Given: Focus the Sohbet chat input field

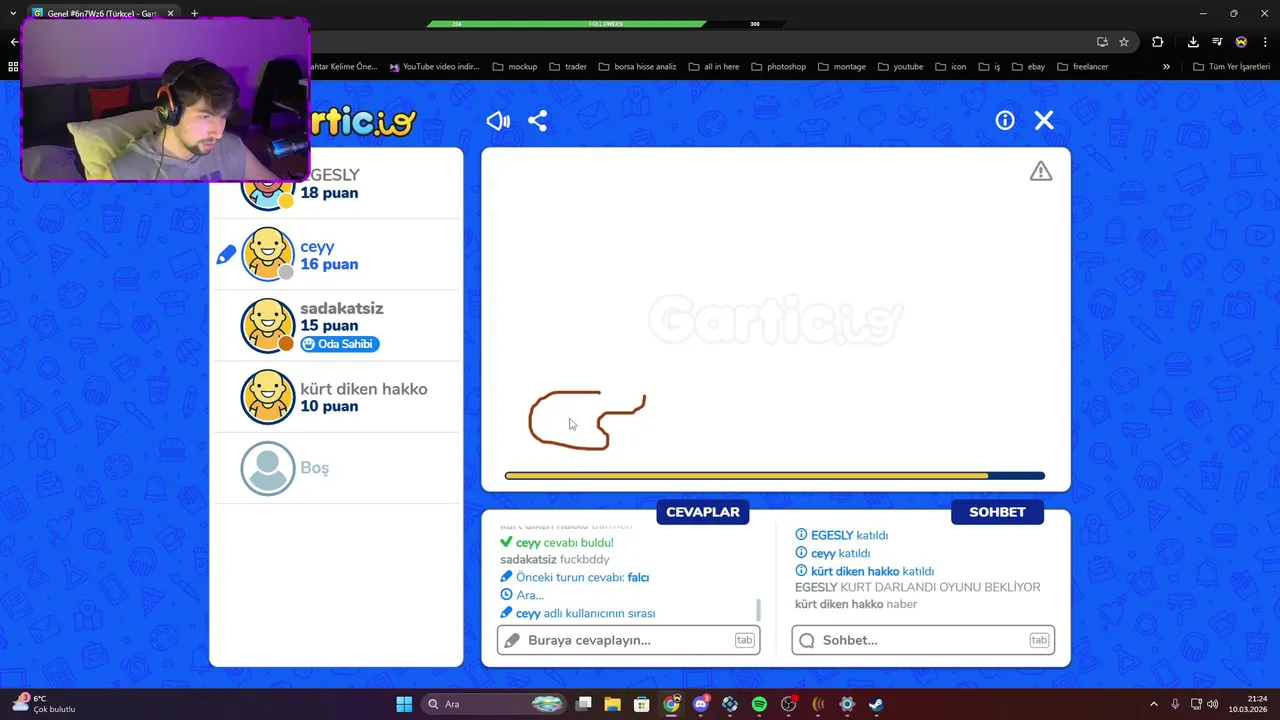Looking at the screenshot, I should (923, 640).
